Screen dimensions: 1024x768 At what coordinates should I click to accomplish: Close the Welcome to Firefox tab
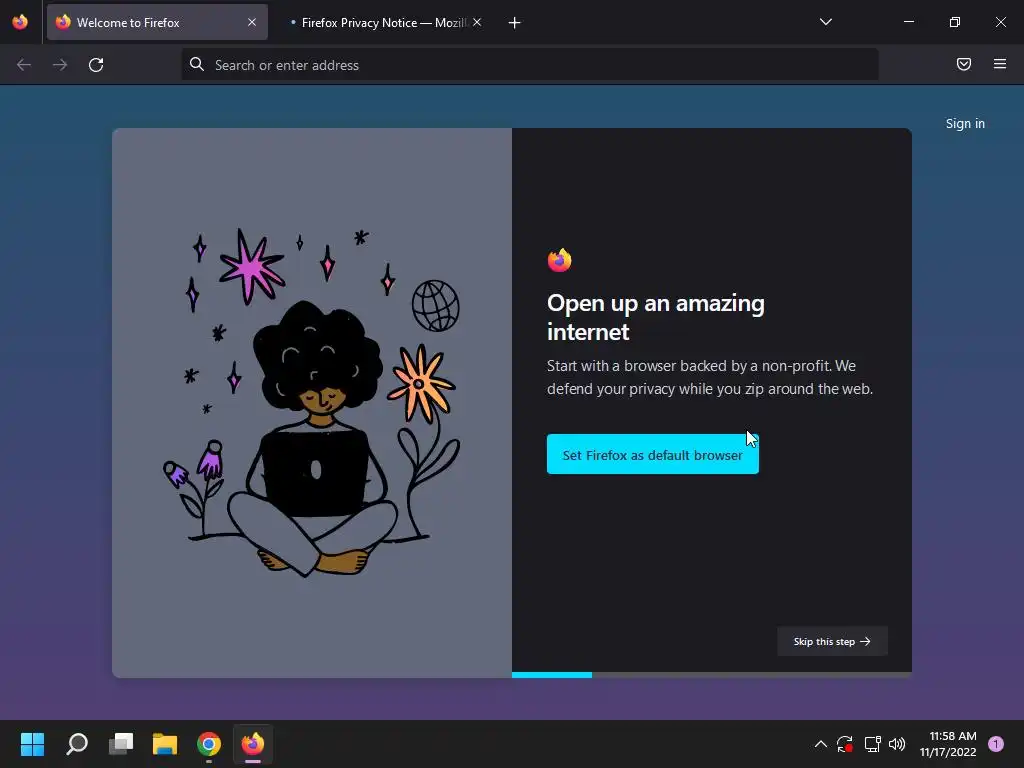point(252,22)
